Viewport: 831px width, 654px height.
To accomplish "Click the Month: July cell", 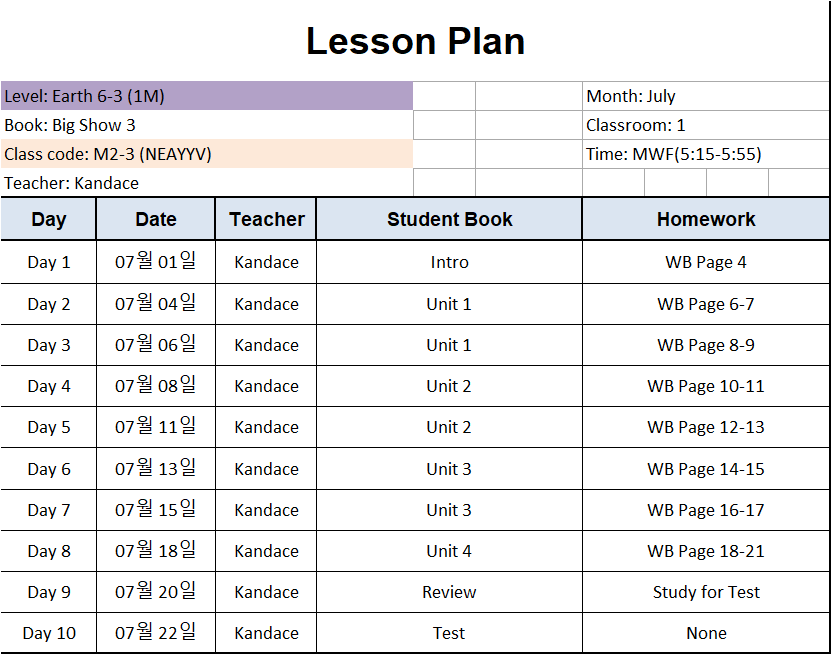I will click(x=706, y=96).
